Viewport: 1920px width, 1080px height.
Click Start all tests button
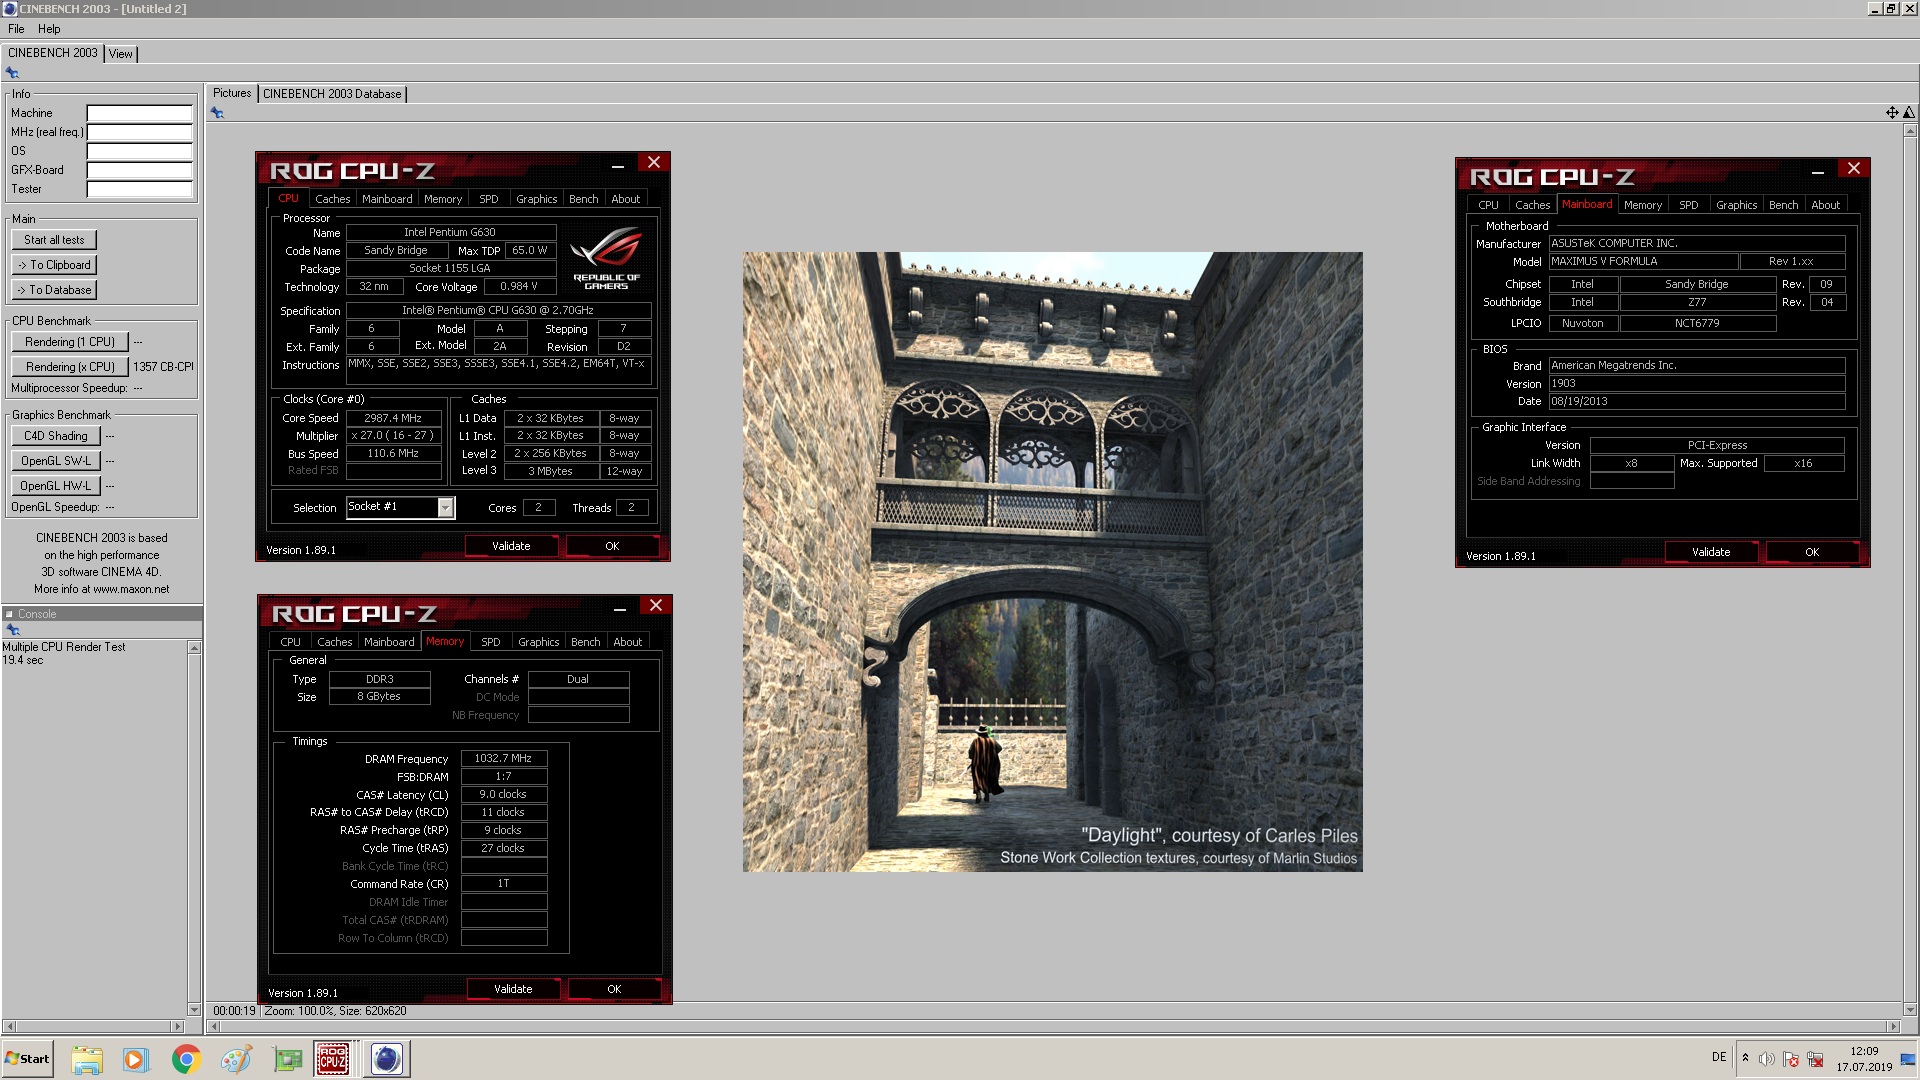(x=54, y=240)
